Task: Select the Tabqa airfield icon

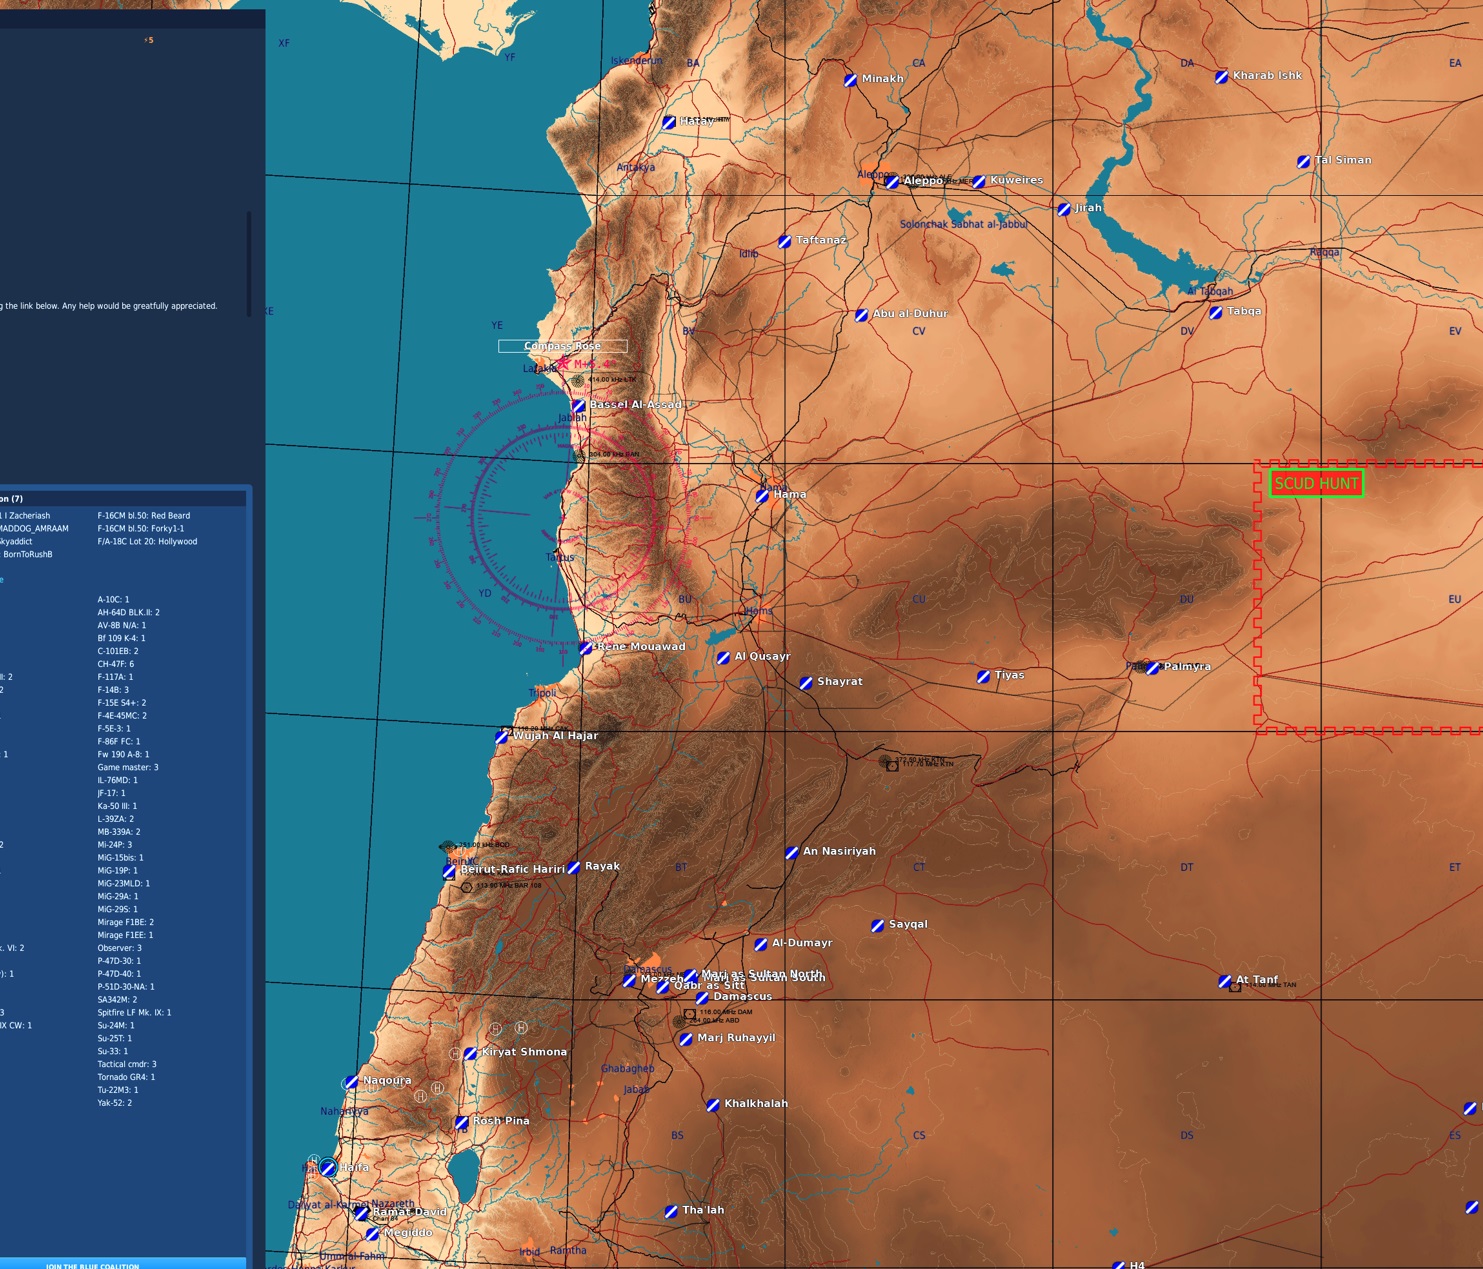Action: (x=1216, y=312)
